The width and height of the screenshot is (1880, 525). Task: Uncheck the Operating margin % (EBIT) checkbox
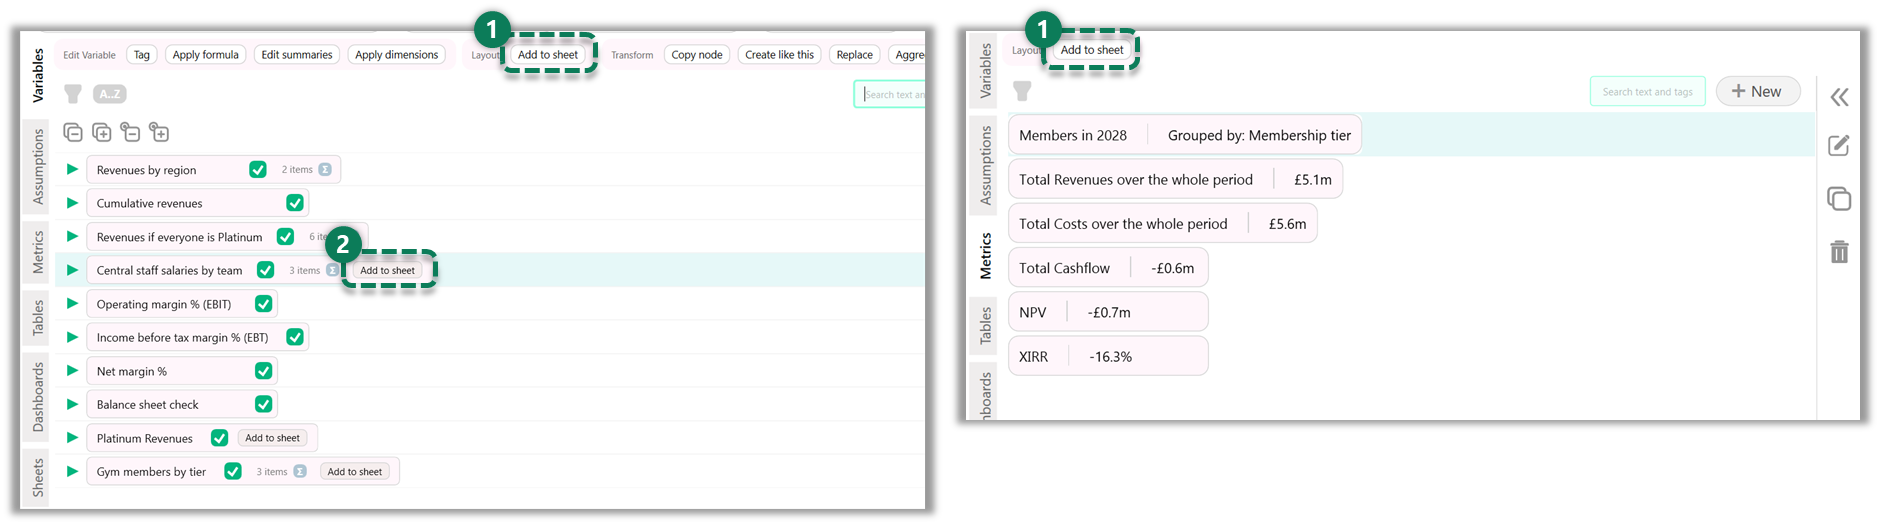(x=264, y=304)
